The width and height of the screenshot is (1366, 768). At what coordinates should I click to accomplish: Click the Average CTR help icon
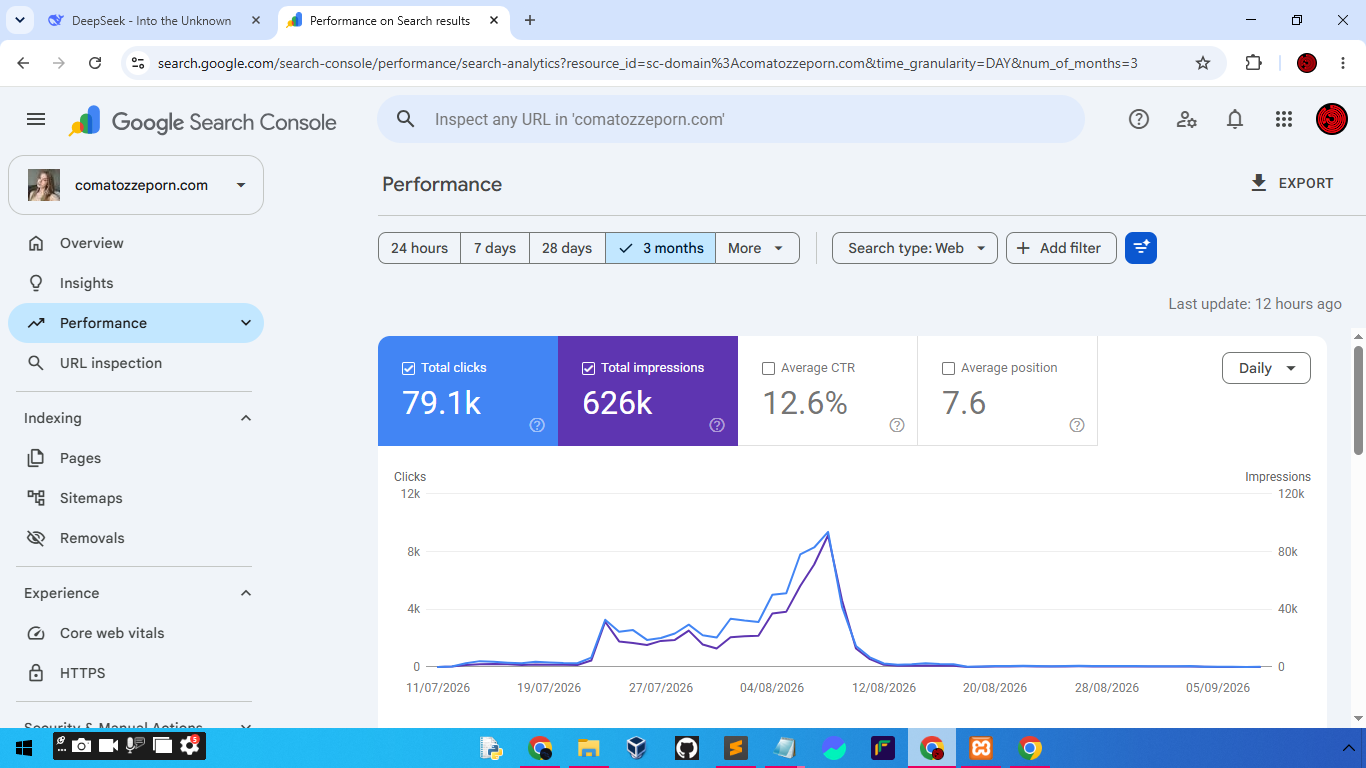pos(897,425)
